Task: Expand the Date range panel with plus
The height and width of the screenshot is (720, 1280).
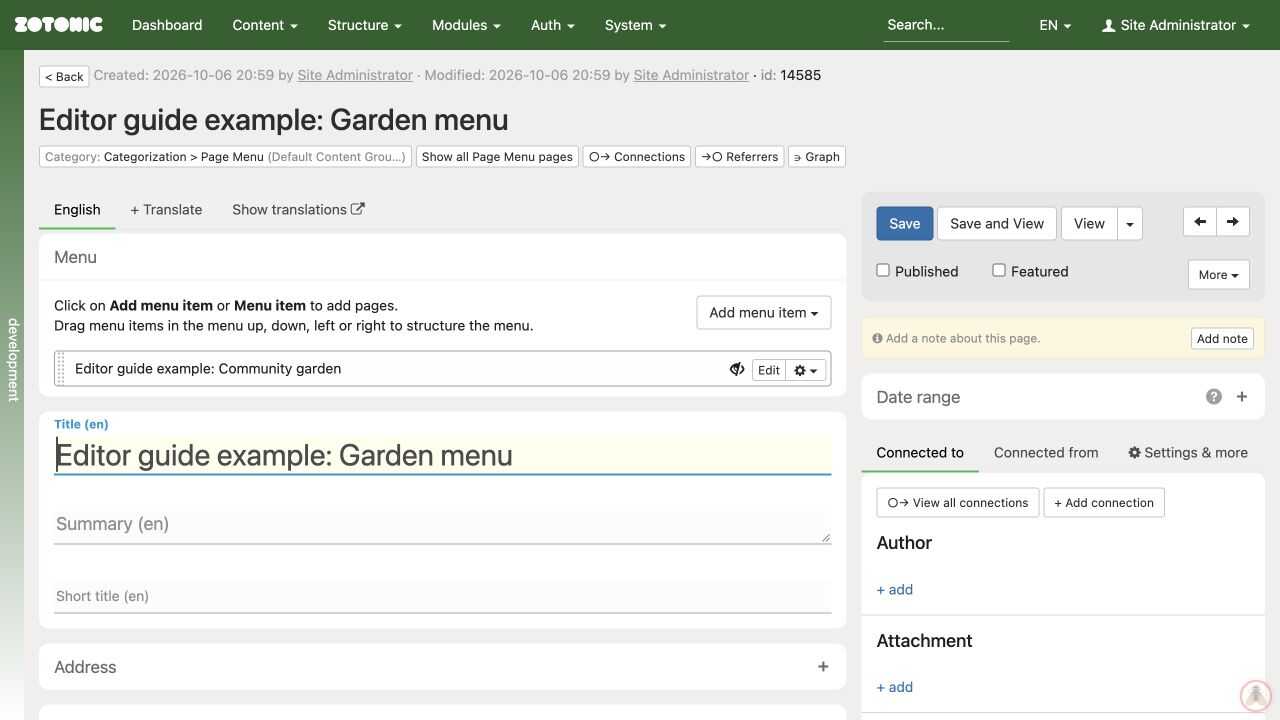Action: click(1242, 397)
